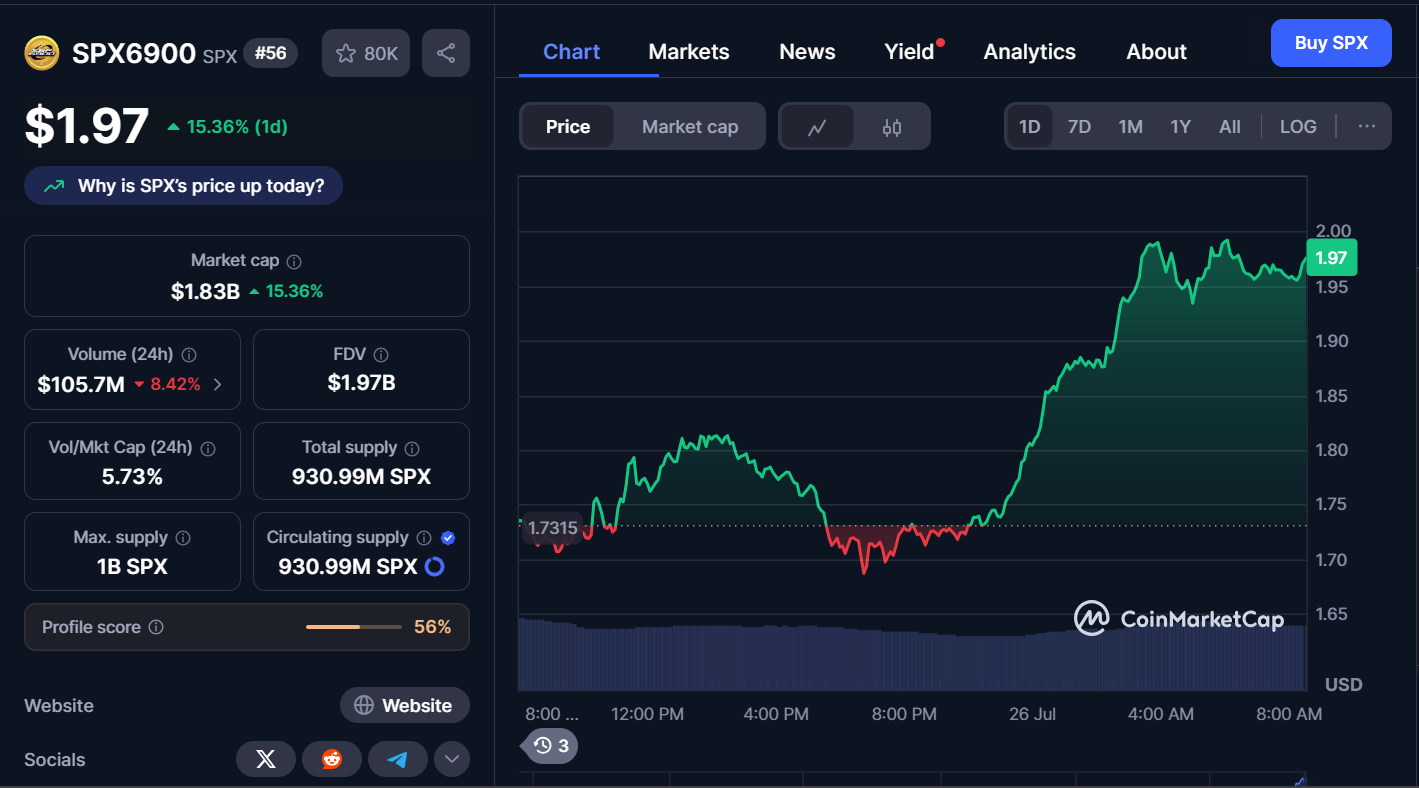The image size is (1419, 788).
Task: Select the 1D time range
Action: [1030, 127]
